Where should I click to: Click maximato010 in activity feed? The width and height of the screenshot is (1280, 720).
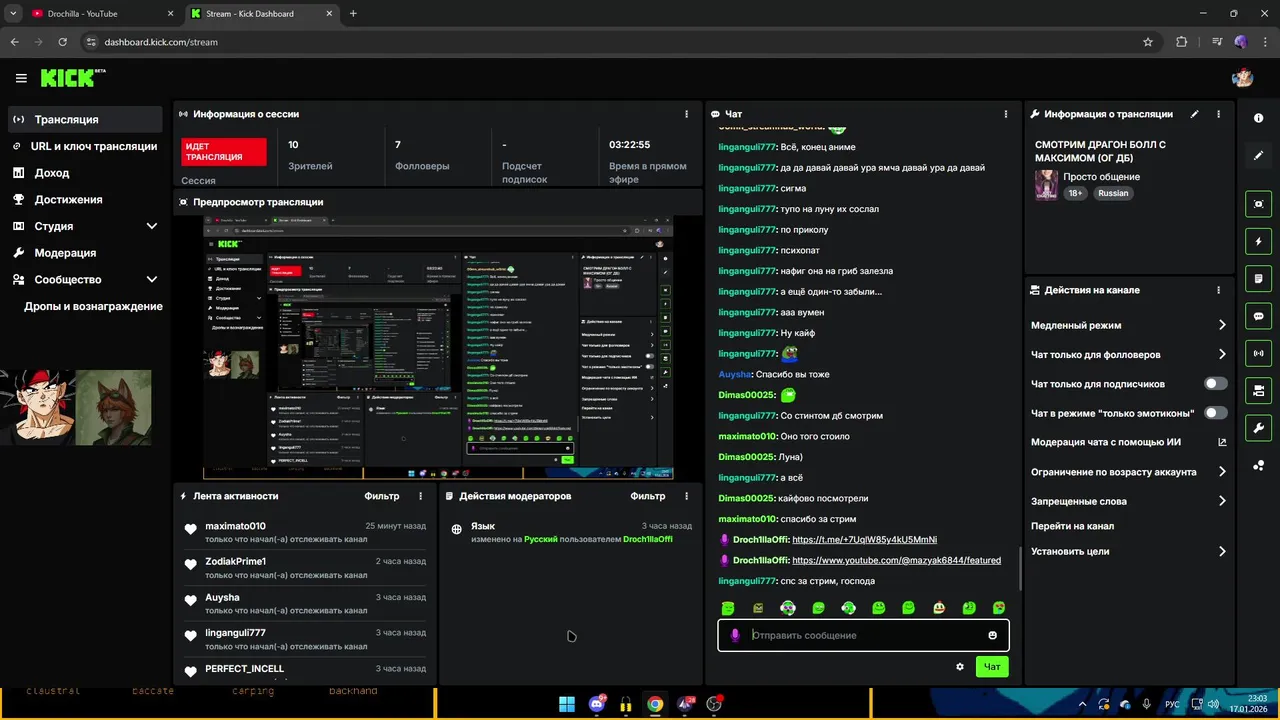pyautogui.click(x=235, y=526)
